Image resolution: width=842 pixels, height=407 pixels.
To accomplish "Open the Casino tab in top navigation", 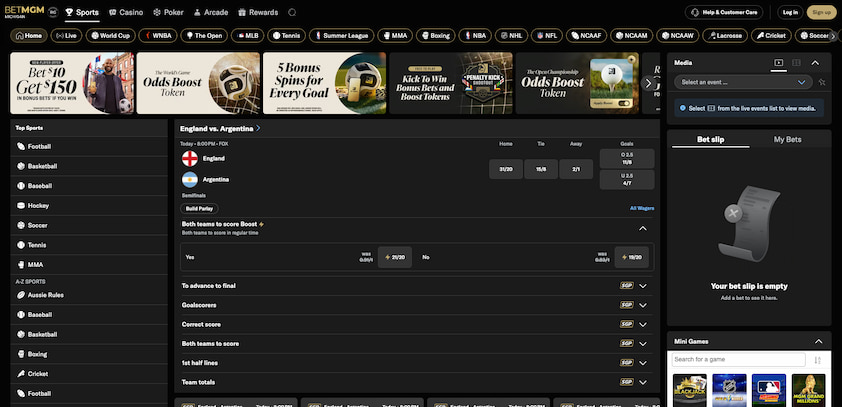I will click(x=126, y=12).
